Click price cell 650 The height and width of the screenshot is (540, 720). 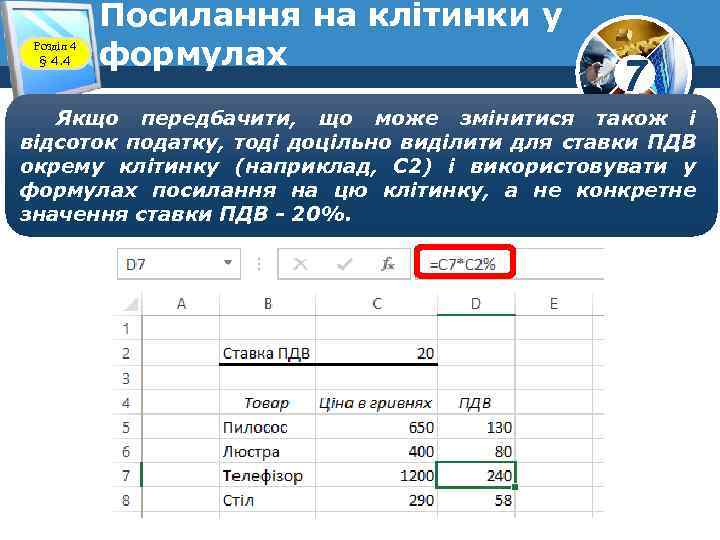(377, 428)
